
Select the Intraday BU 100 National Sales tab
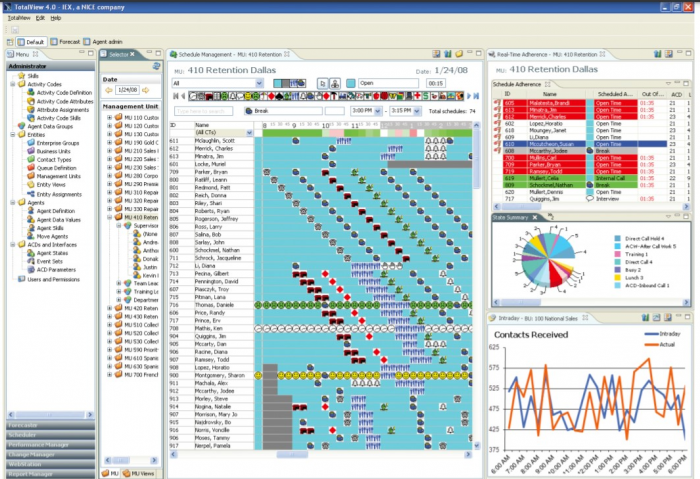(x=538, y=318)
